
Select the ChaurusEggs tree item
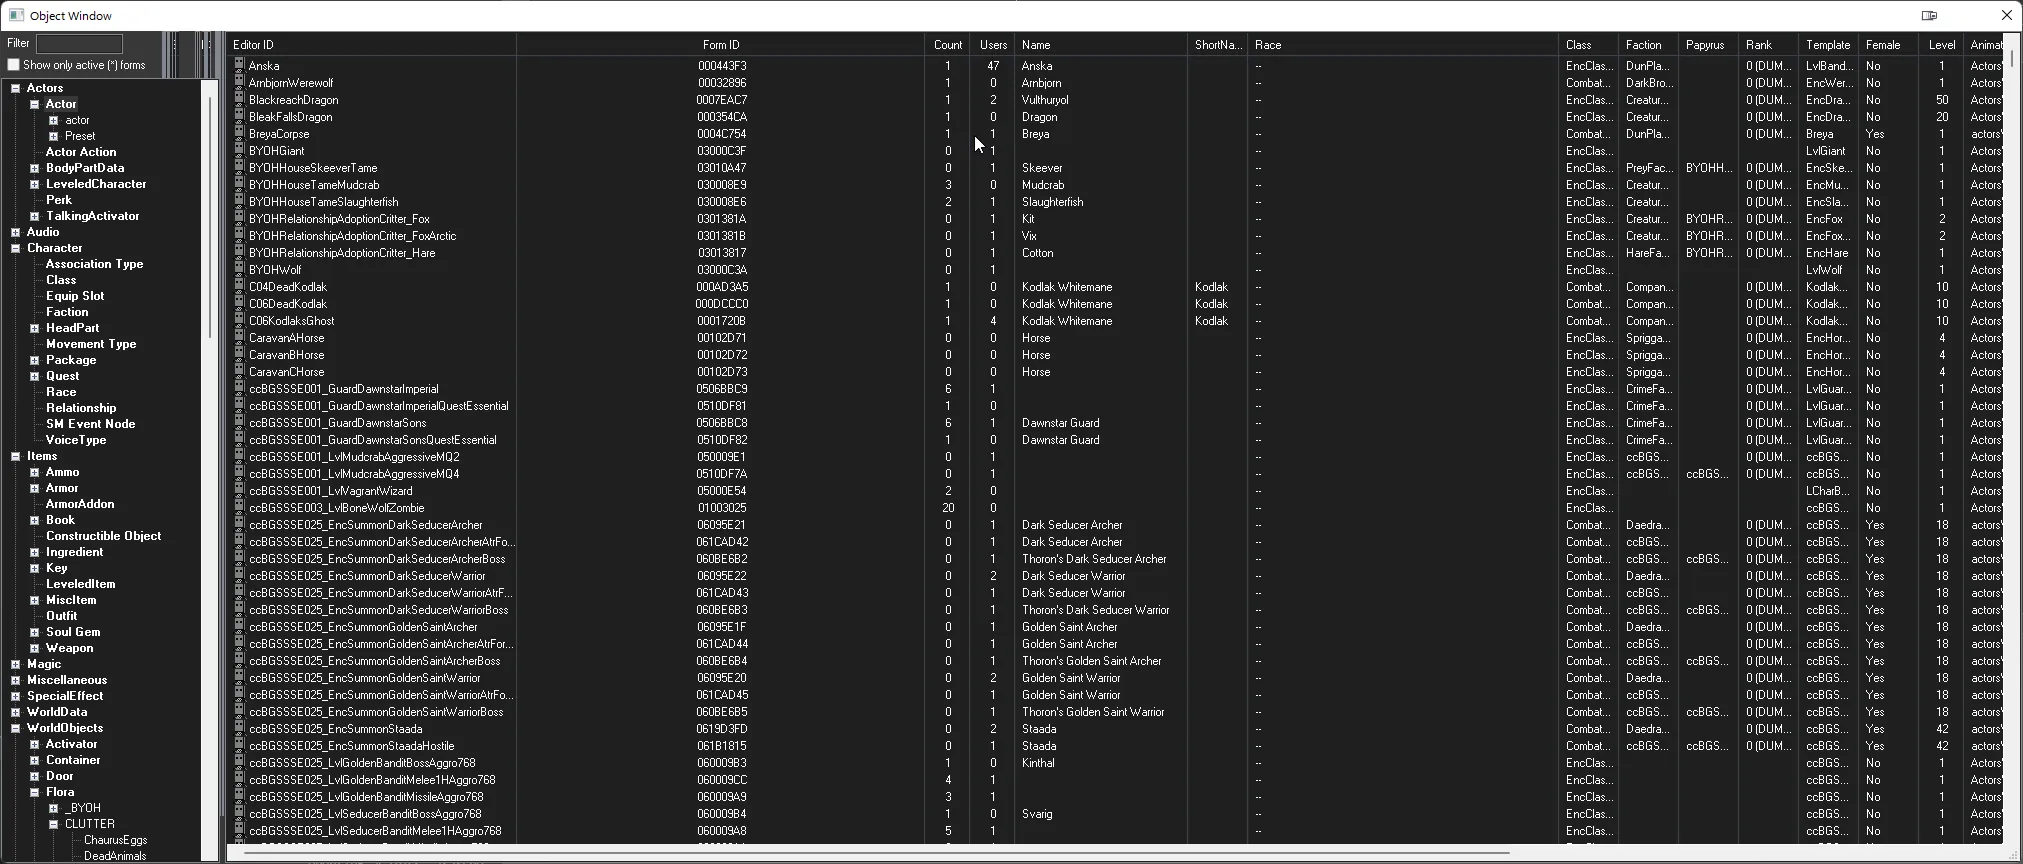(x=115, y=840)
